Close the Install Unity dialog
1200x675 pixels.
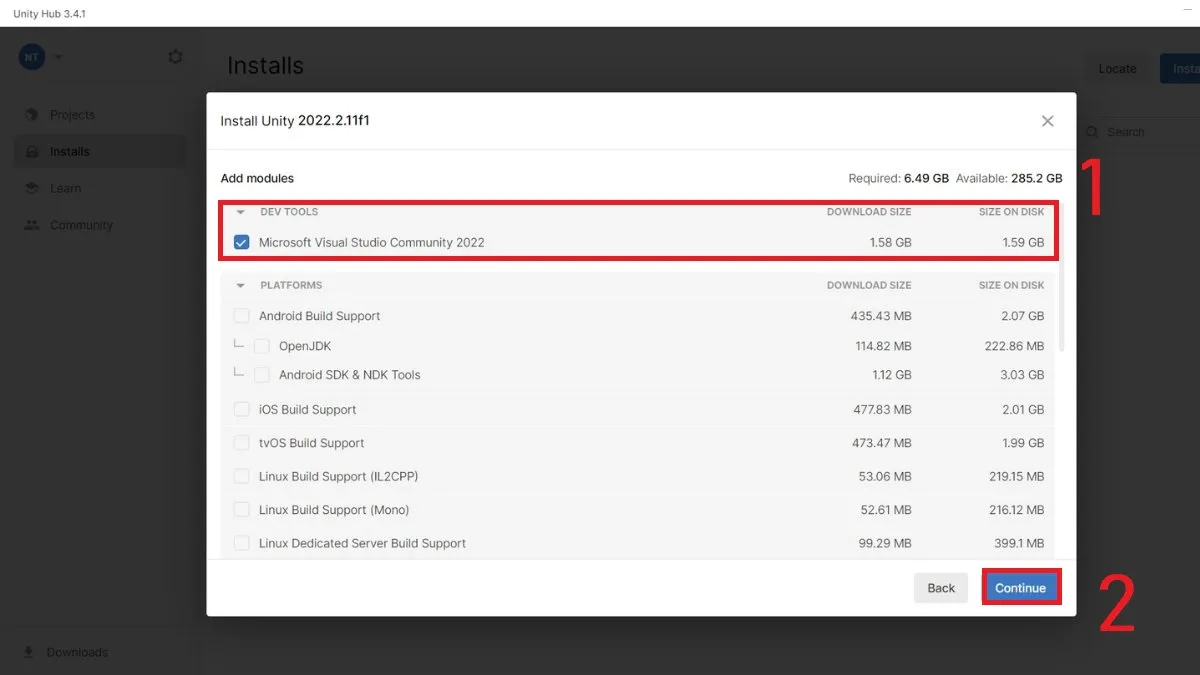click(x=1047, y=121)
